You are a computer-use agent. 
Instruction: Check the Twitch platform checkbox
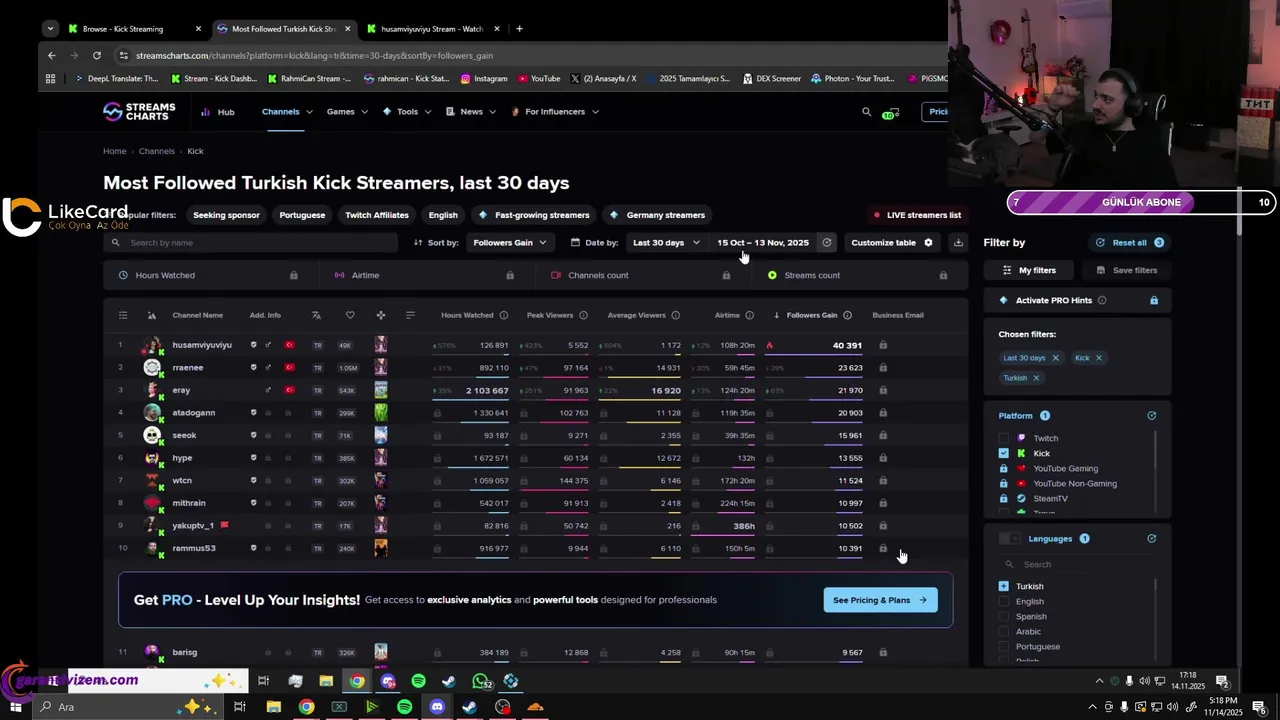[1004, 438]
